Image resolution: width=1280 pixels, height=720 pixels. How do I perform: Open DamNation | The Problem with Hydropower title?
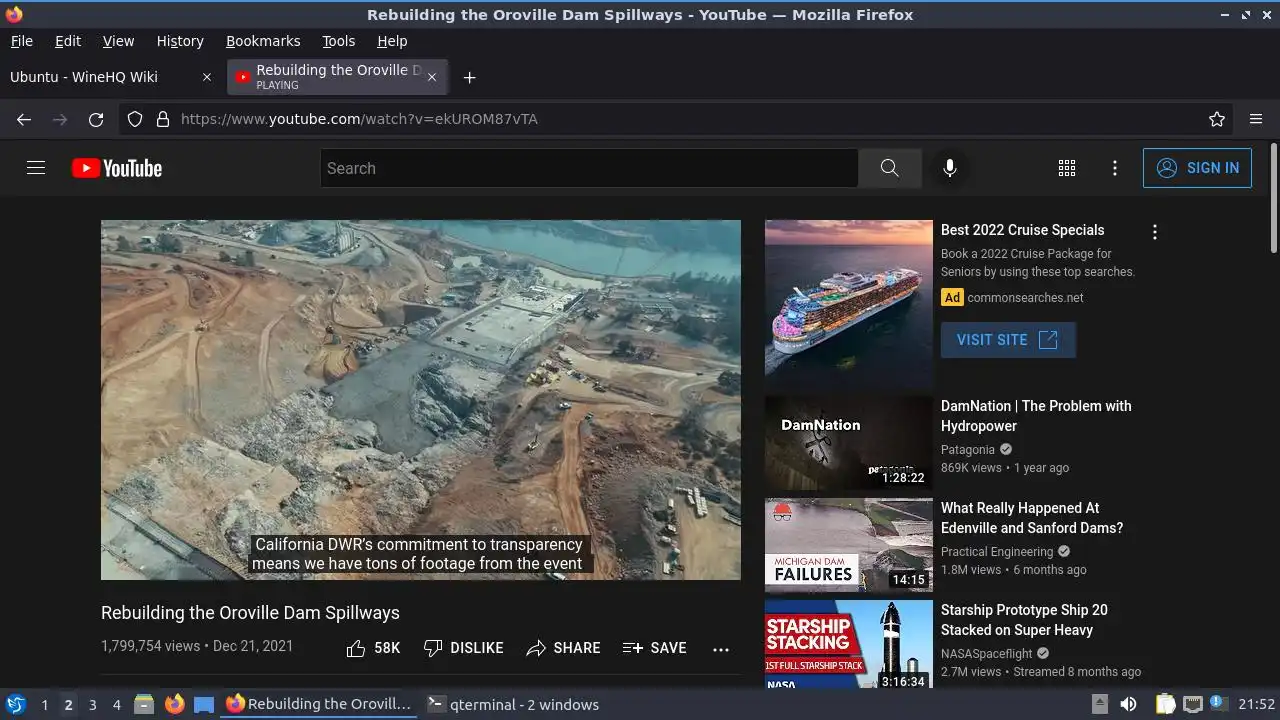tap(1036, 416)
